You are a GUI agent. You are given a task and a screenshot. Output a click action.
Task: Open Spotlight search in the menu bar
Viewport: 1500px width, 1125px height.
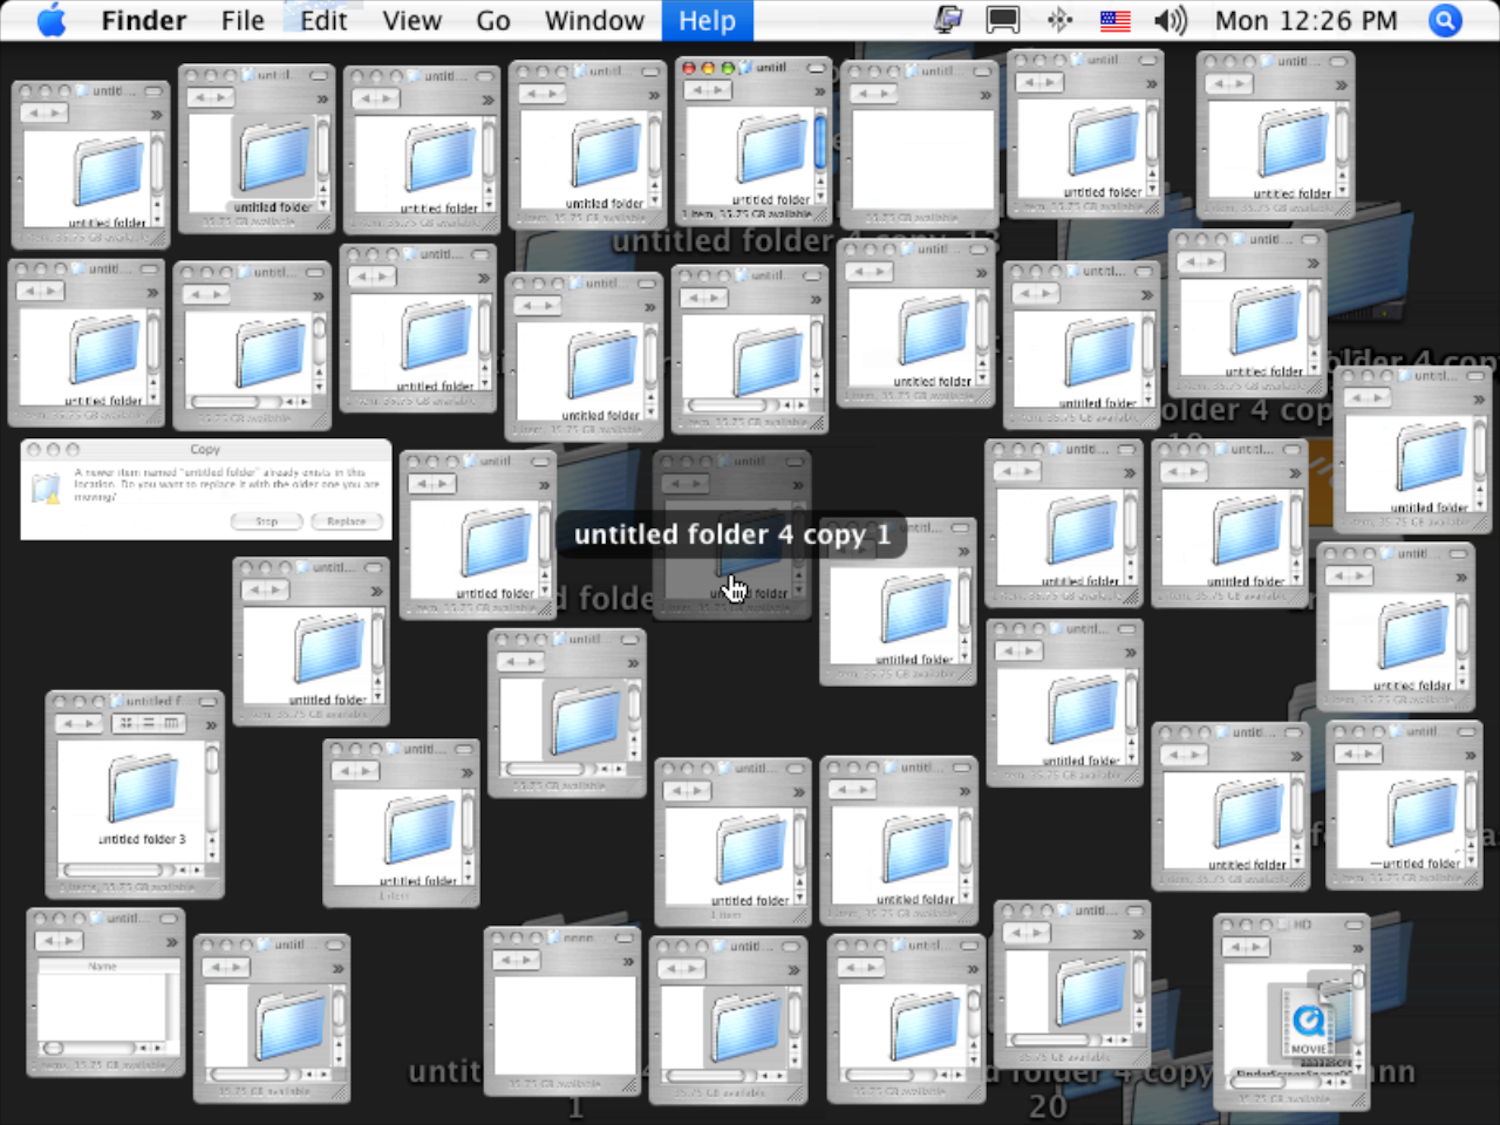coord(1444,20)
